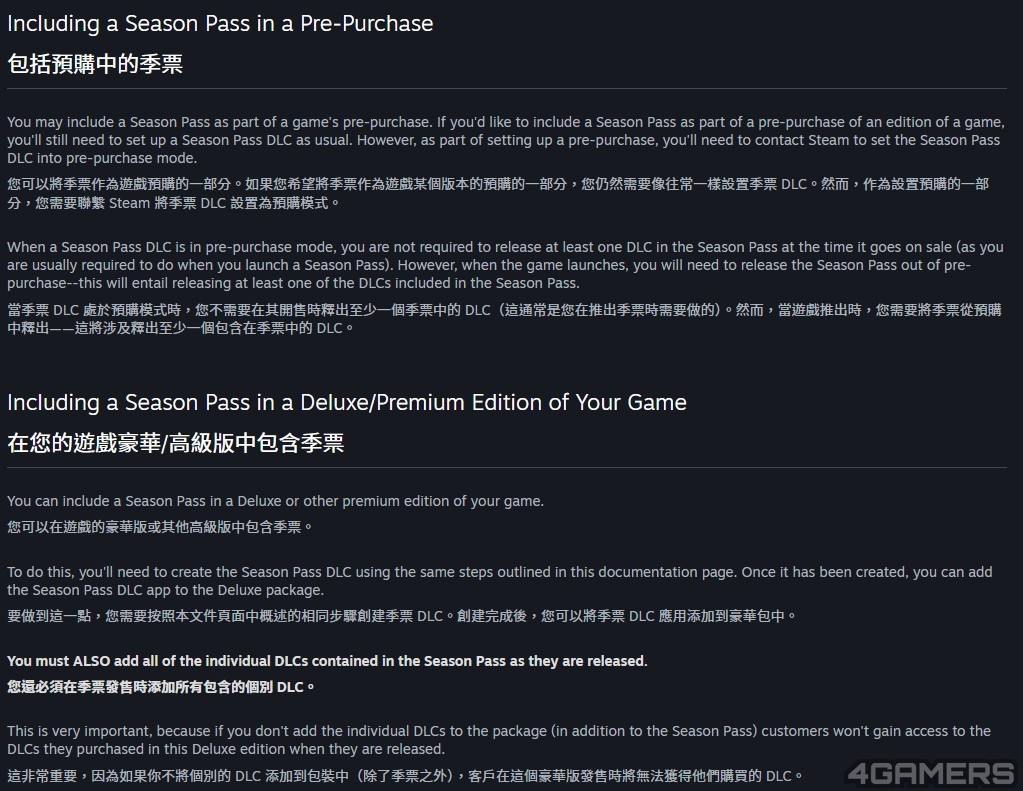Select the Chinese heading '在您的遊戲豪華/高級版中包含季票'
Image resolution: width=1023 pixels, height=791 pixels.
pyautogui.click(x=176, y=443)
